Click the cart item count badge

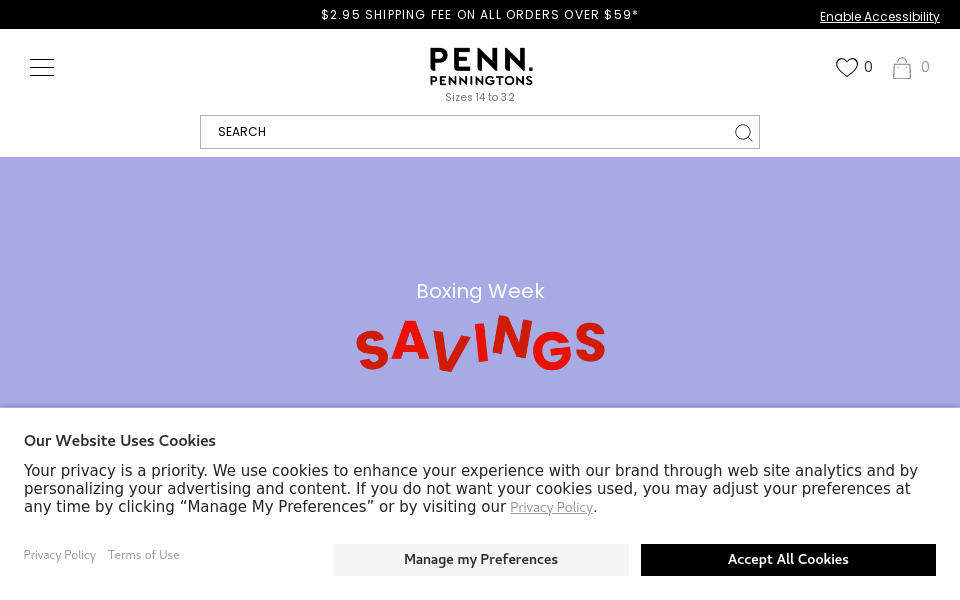tap(925, 67)
